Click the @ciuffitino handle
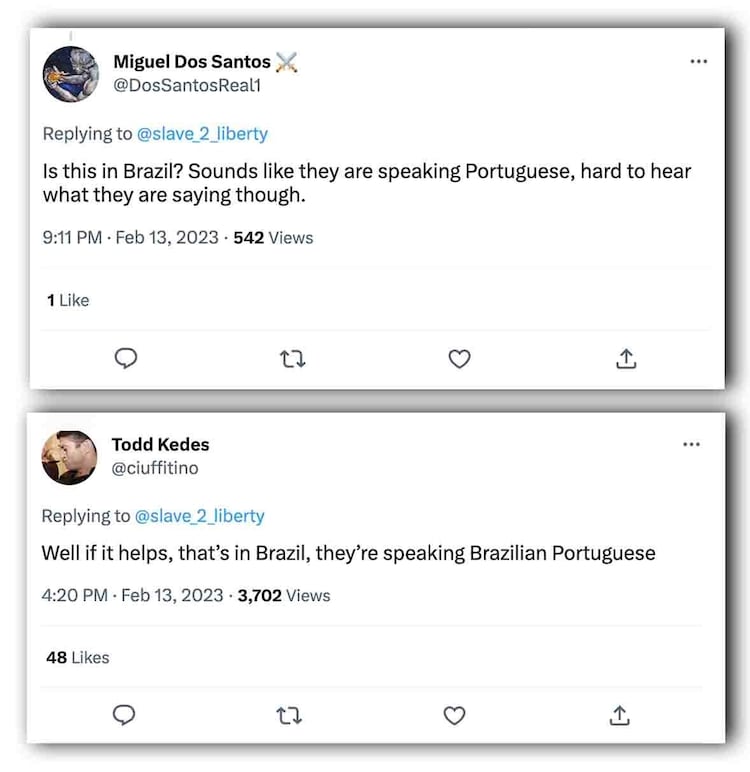Viewport: 750px width, 772px height. click(154, 467)
